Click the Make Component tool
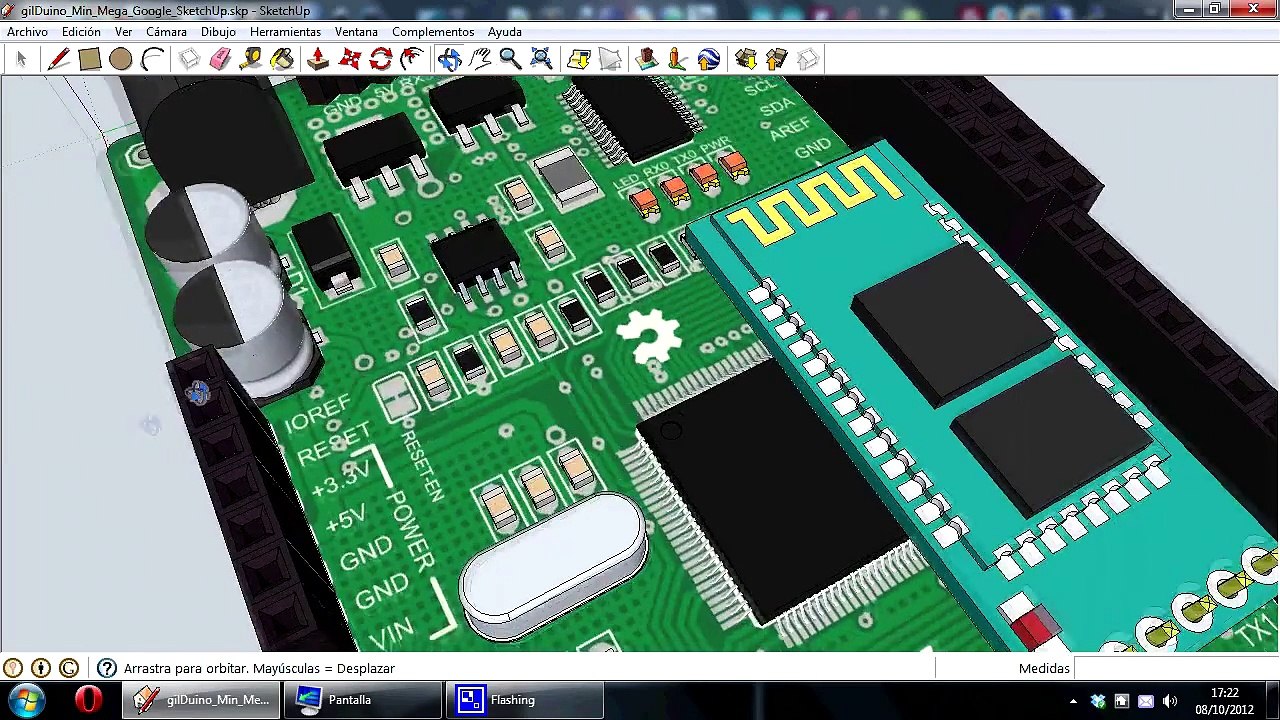The image size is (1280, 720). [x=189, y=59]
